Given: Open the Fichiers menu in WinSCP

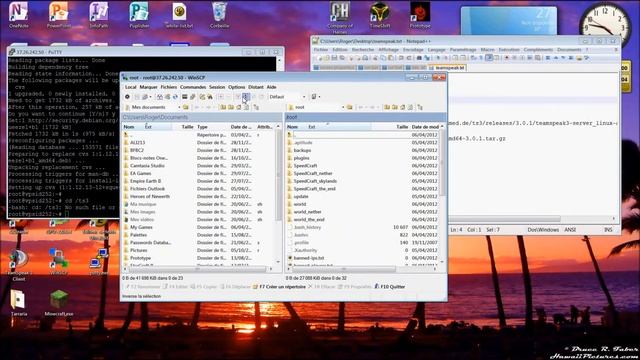Looking at the screenshot, I should pos(169,87).
